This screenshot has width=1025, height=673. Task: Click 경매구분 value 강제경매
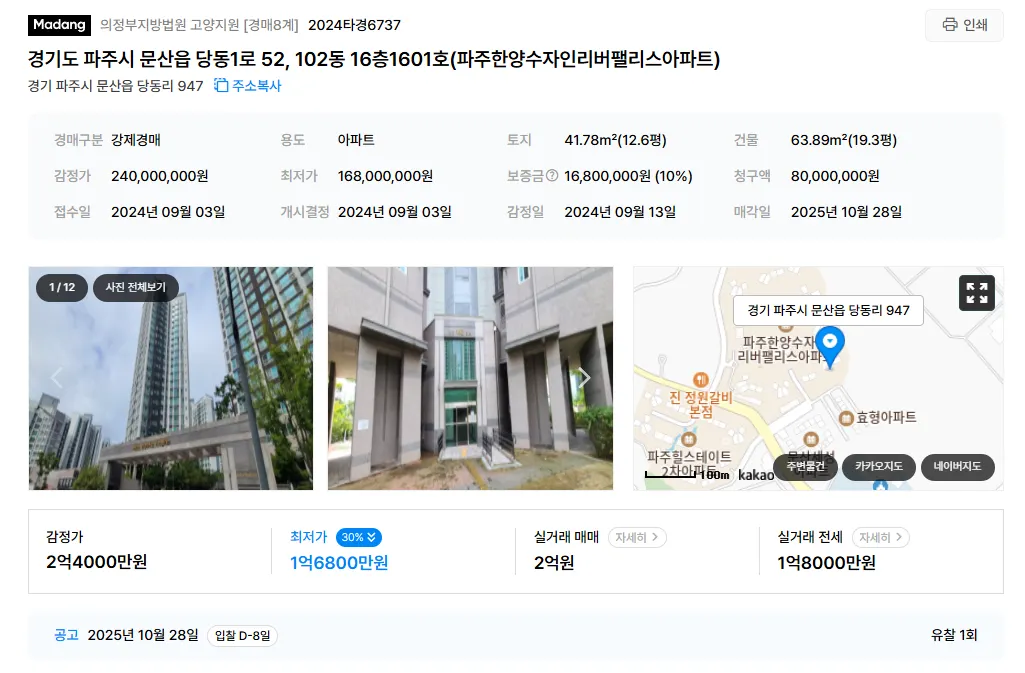(136, 140)
